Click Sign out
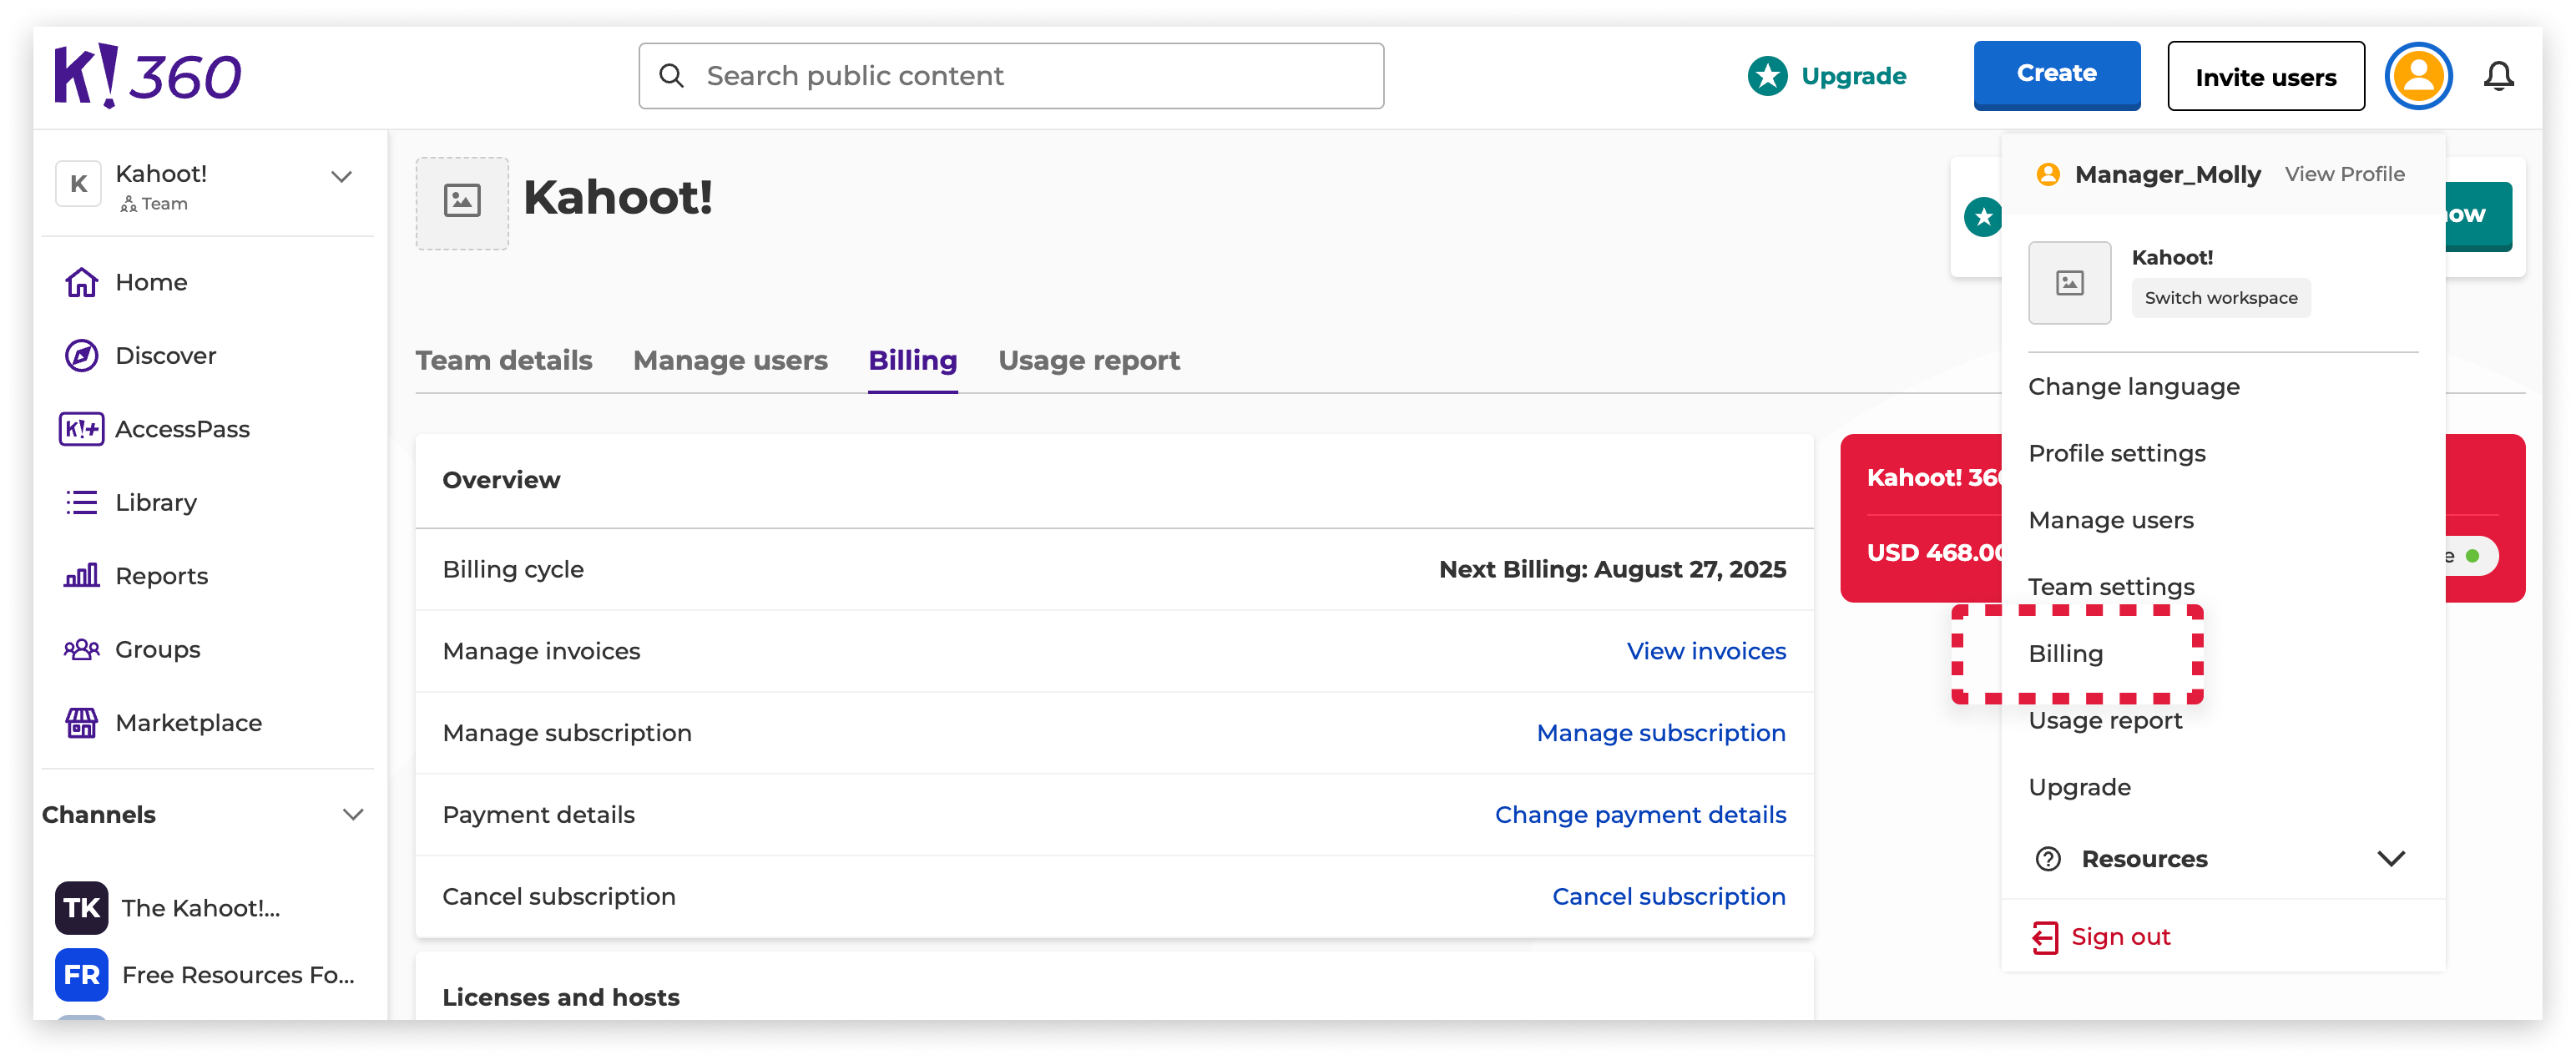This screenshot has height=1060, width=2576. pos(2120,938)
